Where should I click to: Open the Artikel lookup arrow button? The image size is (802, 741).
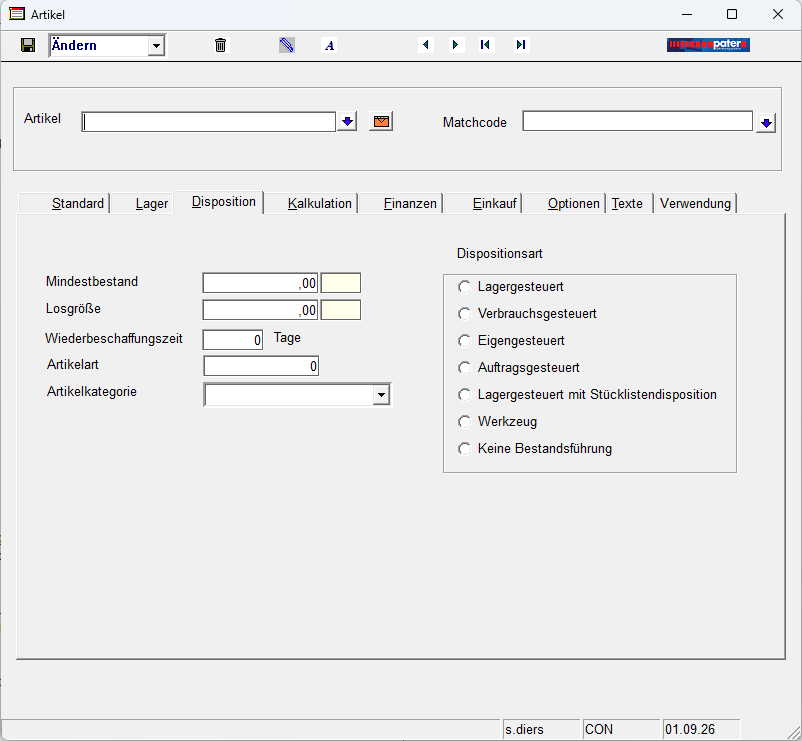coord(347,122)
